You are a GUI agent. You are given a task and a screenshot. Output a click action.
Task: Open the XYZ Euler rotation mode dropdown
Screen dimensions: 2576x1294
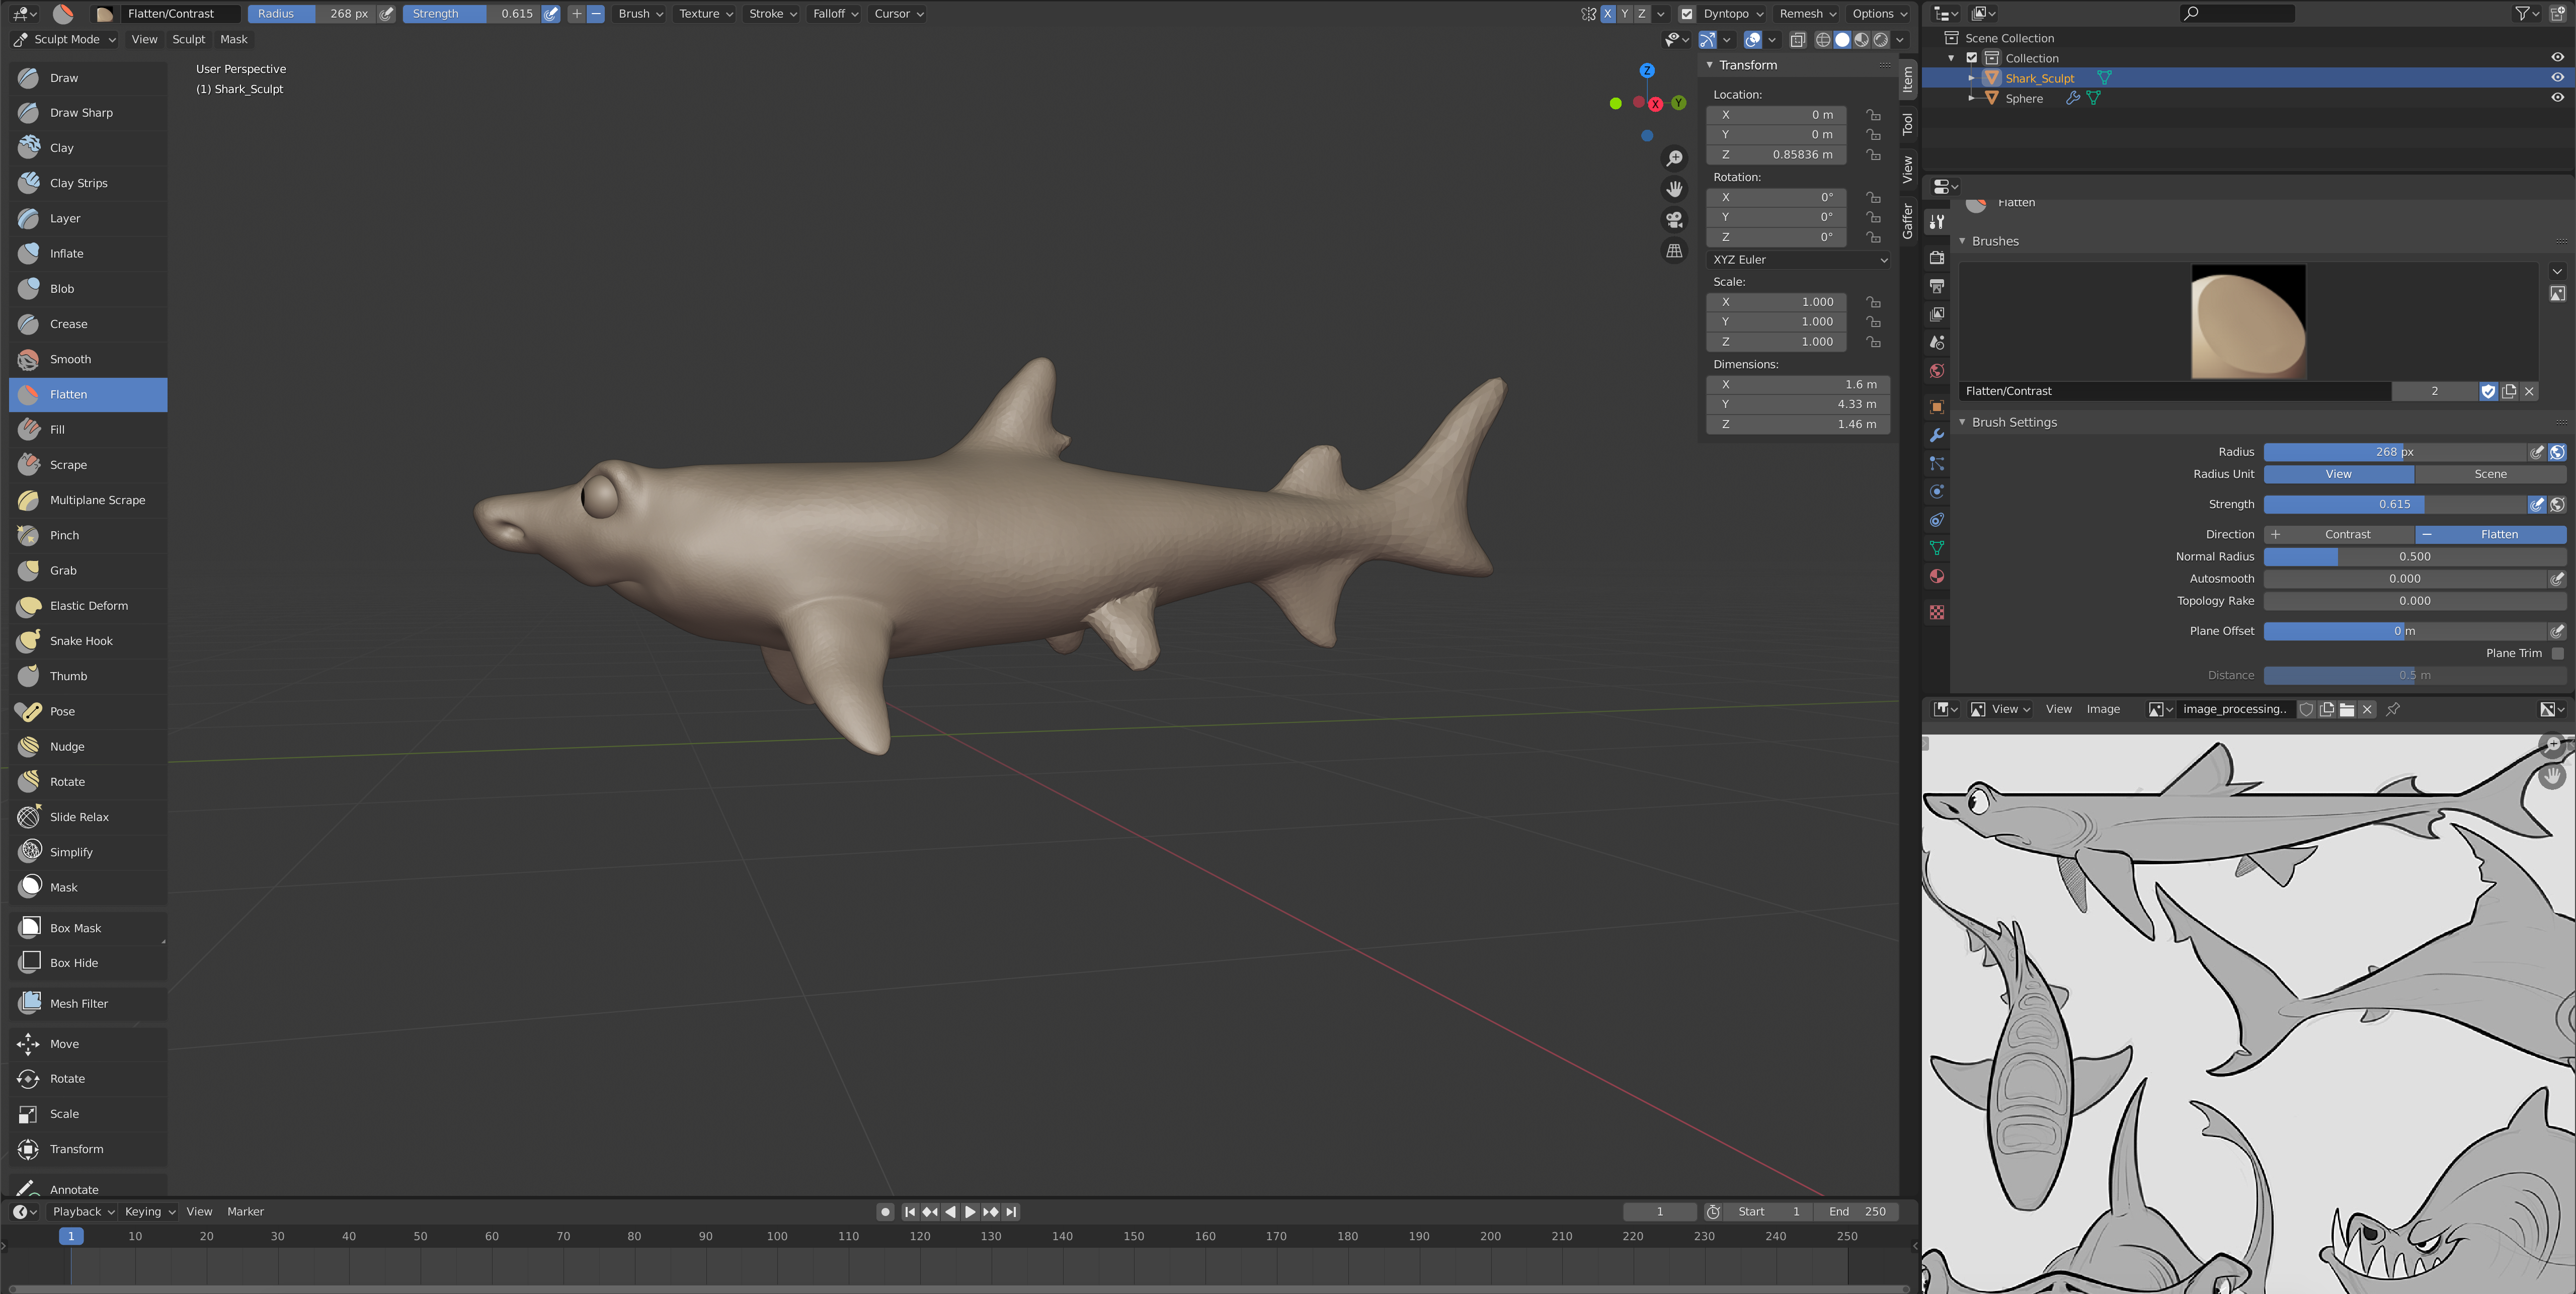(1798, 260)
